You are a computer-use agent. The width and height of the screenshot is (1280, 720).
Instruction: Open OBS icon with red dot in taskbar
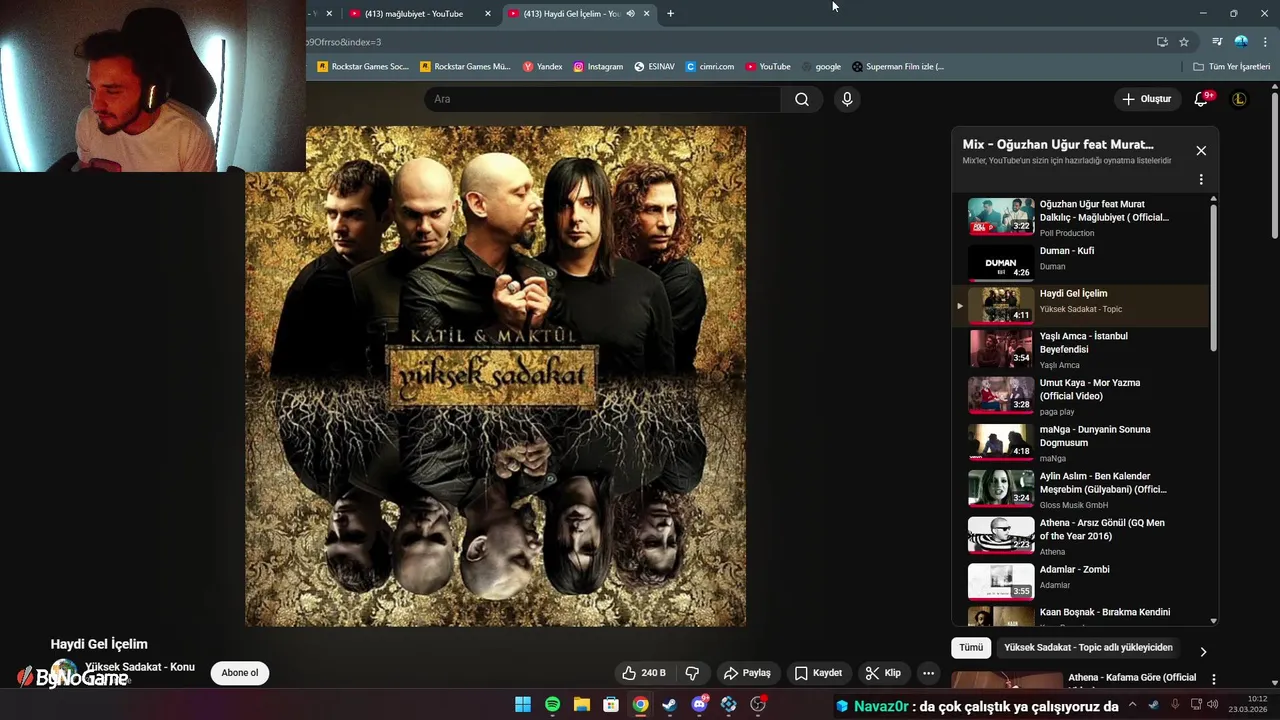758,705
